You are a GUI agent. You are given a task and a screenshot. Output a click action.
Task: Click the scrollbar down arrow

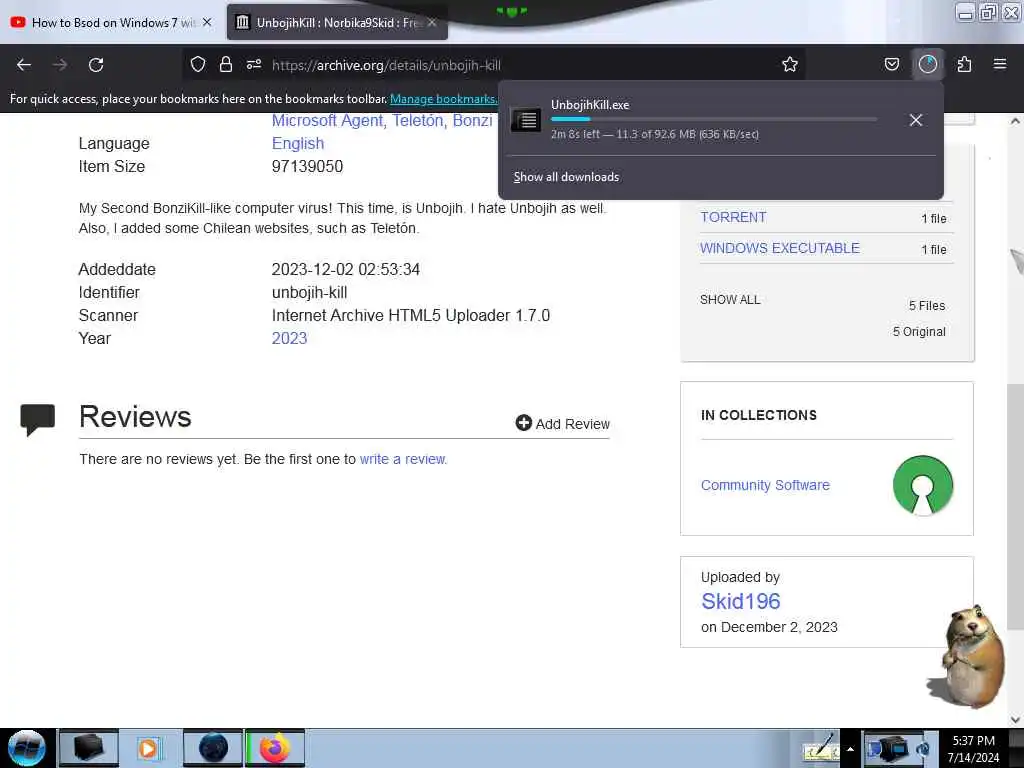(1015, 719)
